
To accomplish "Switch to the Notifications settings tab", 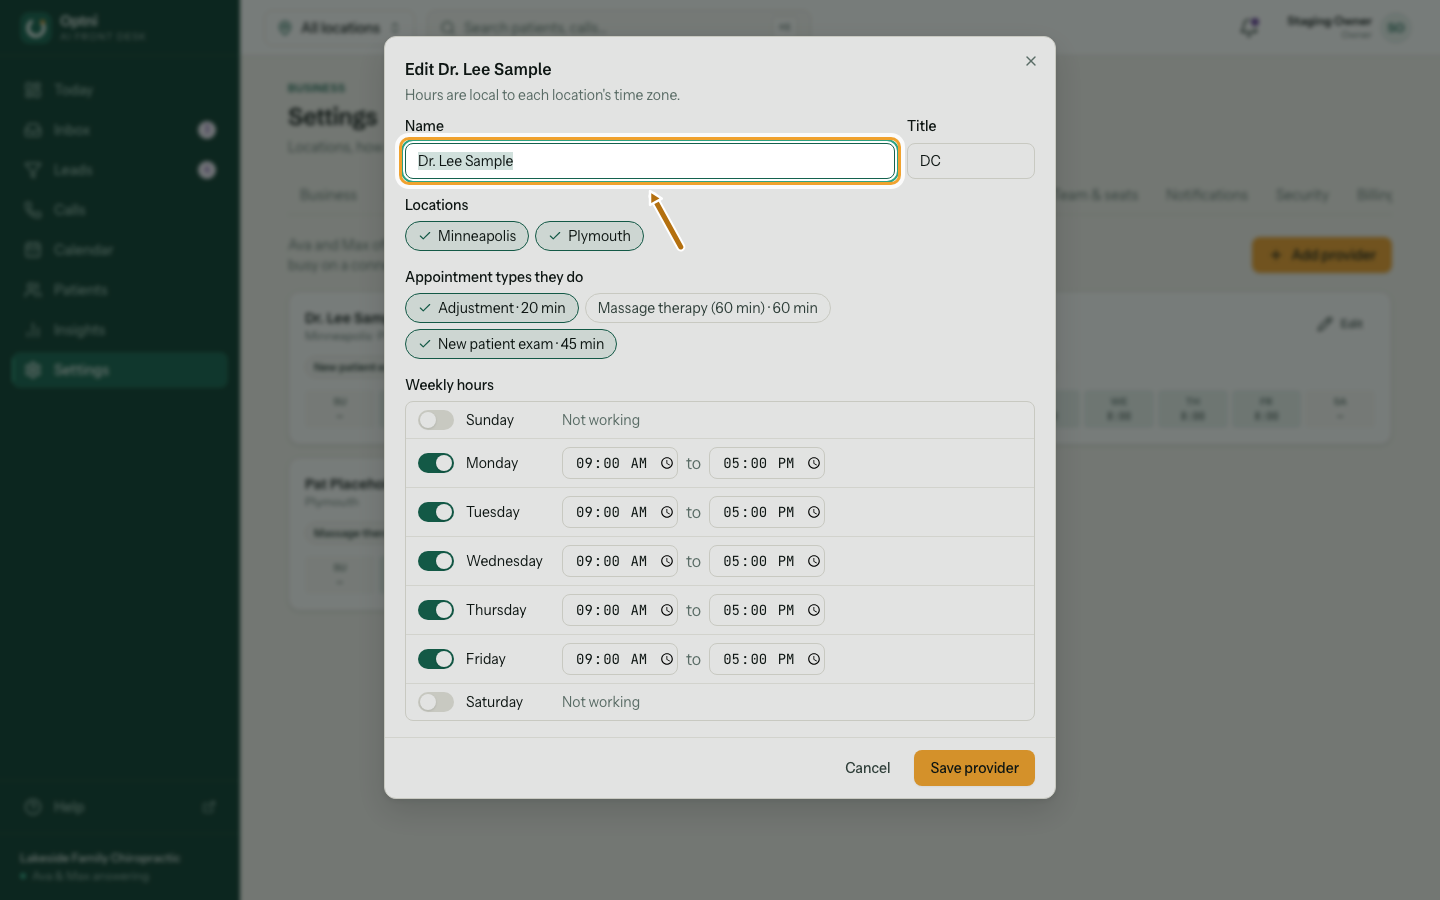I will [x=1206, y=195].
